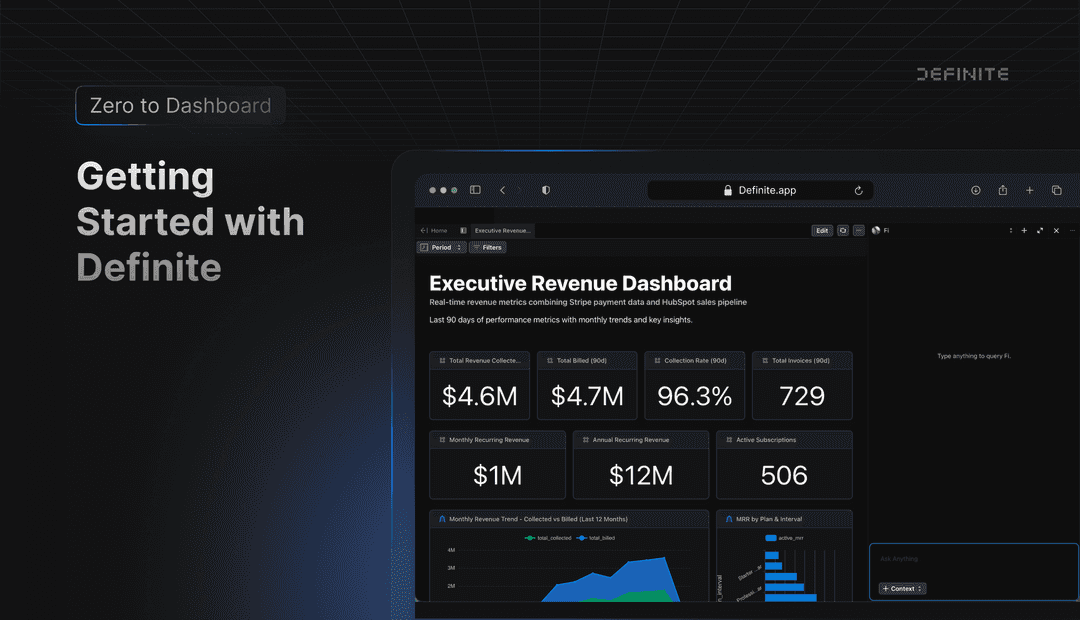The image size is (1080, 620).
Task: Click inside the Ask Anything input field
Action: (x=960, y=560)
